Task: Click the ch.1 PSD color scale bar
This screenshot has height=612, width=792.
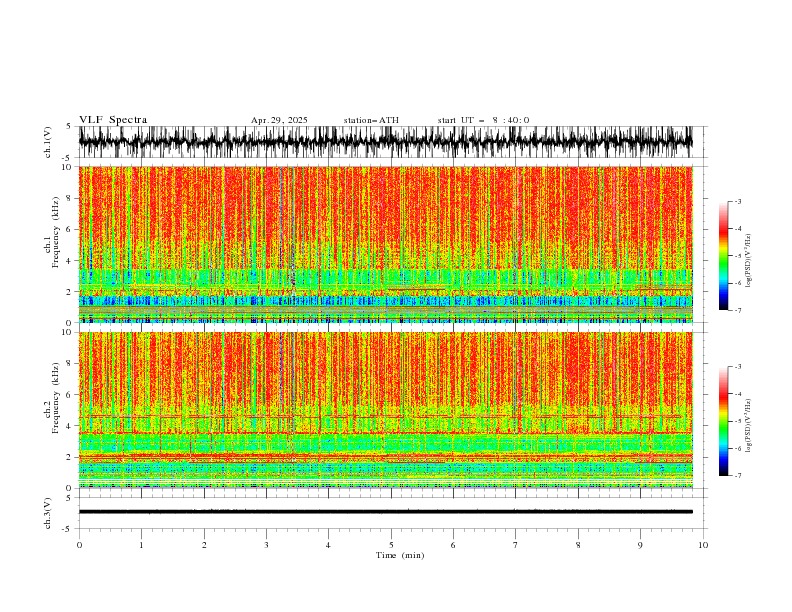Action: click(723, 256)
